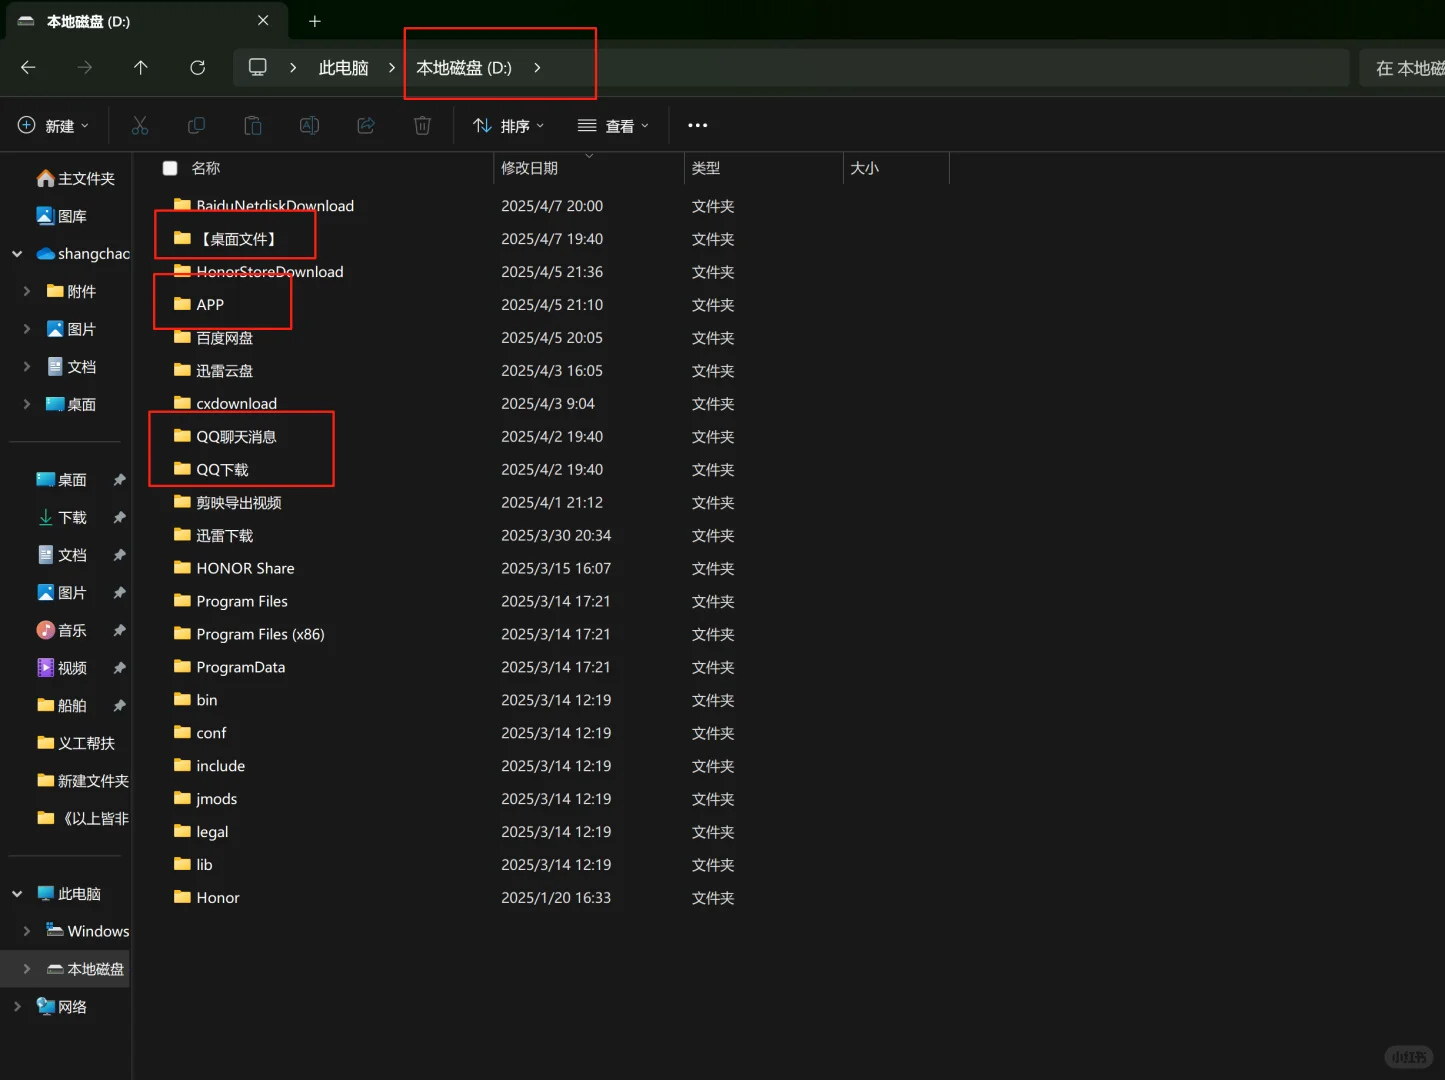Open the three-dot more options menu
The width and height of the screenshot is (1445, 1080).
[x=698, y=126]
